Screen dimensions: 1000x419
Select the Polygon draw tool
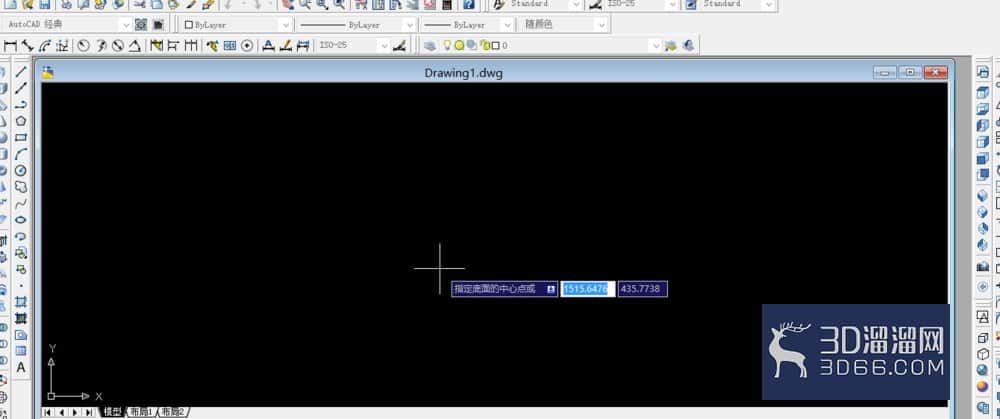pos(21,121)
